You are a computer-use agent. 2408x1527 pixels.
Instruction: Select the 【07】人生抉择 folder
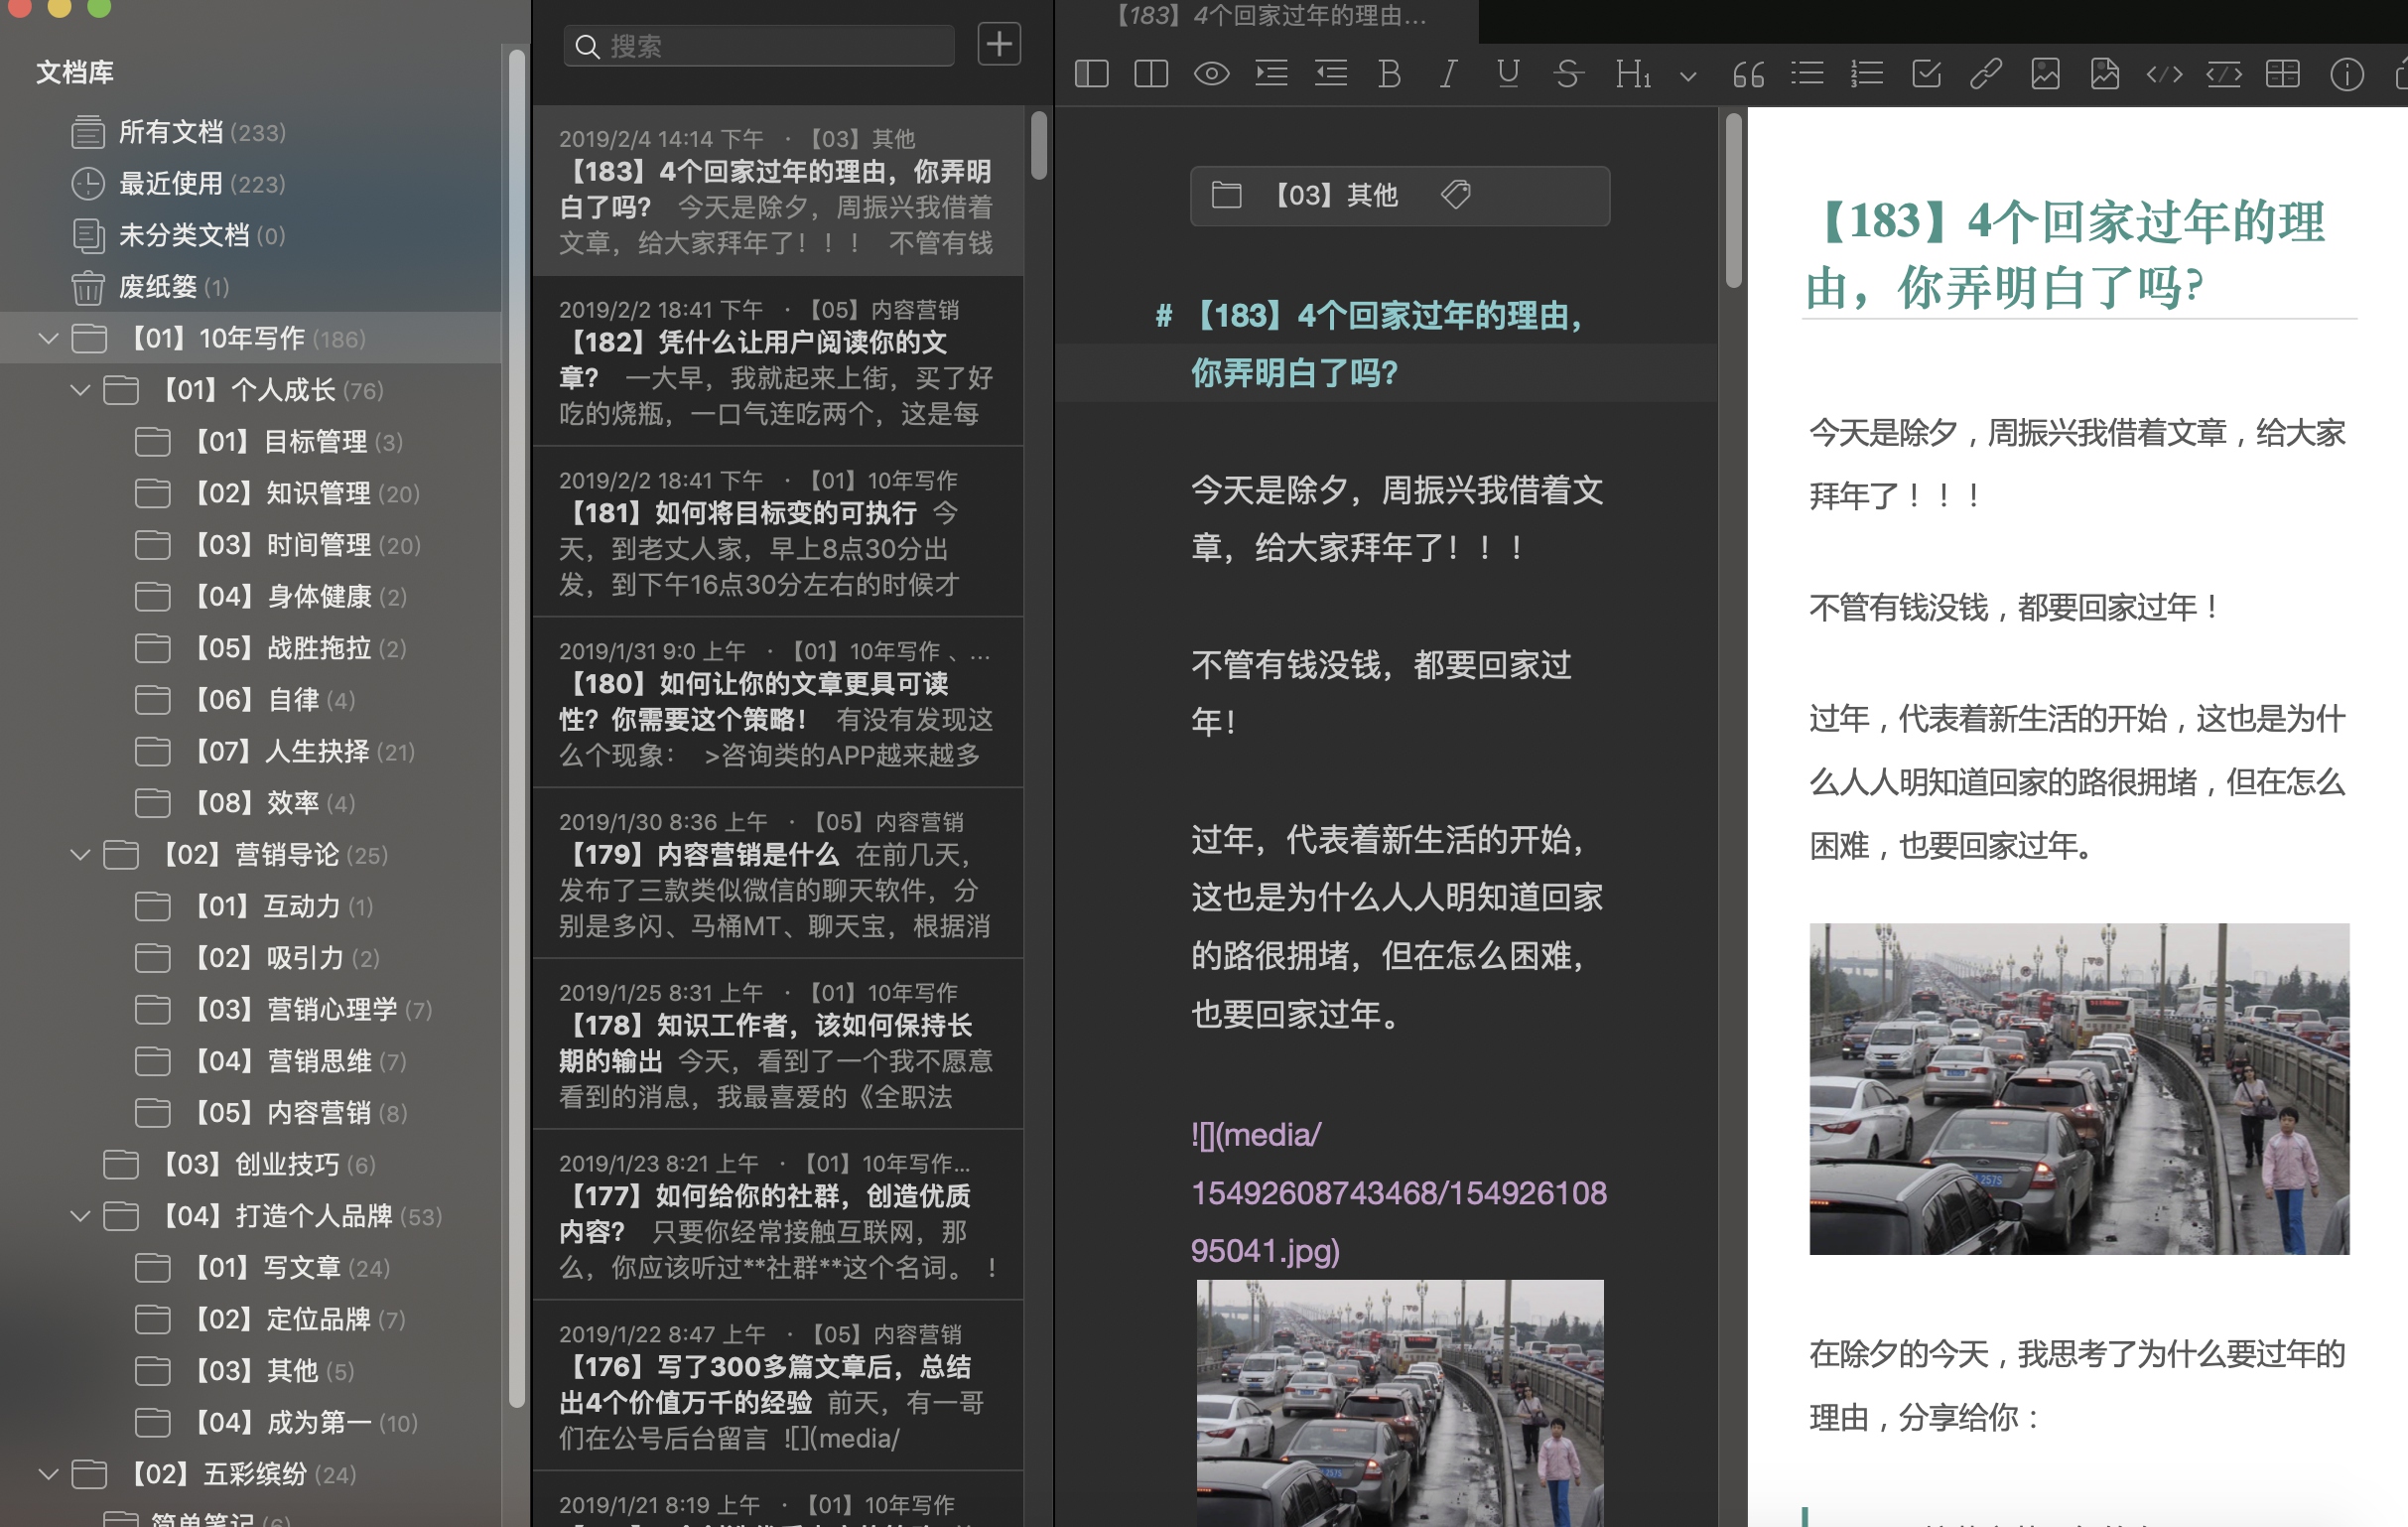[x=250, y=752]
